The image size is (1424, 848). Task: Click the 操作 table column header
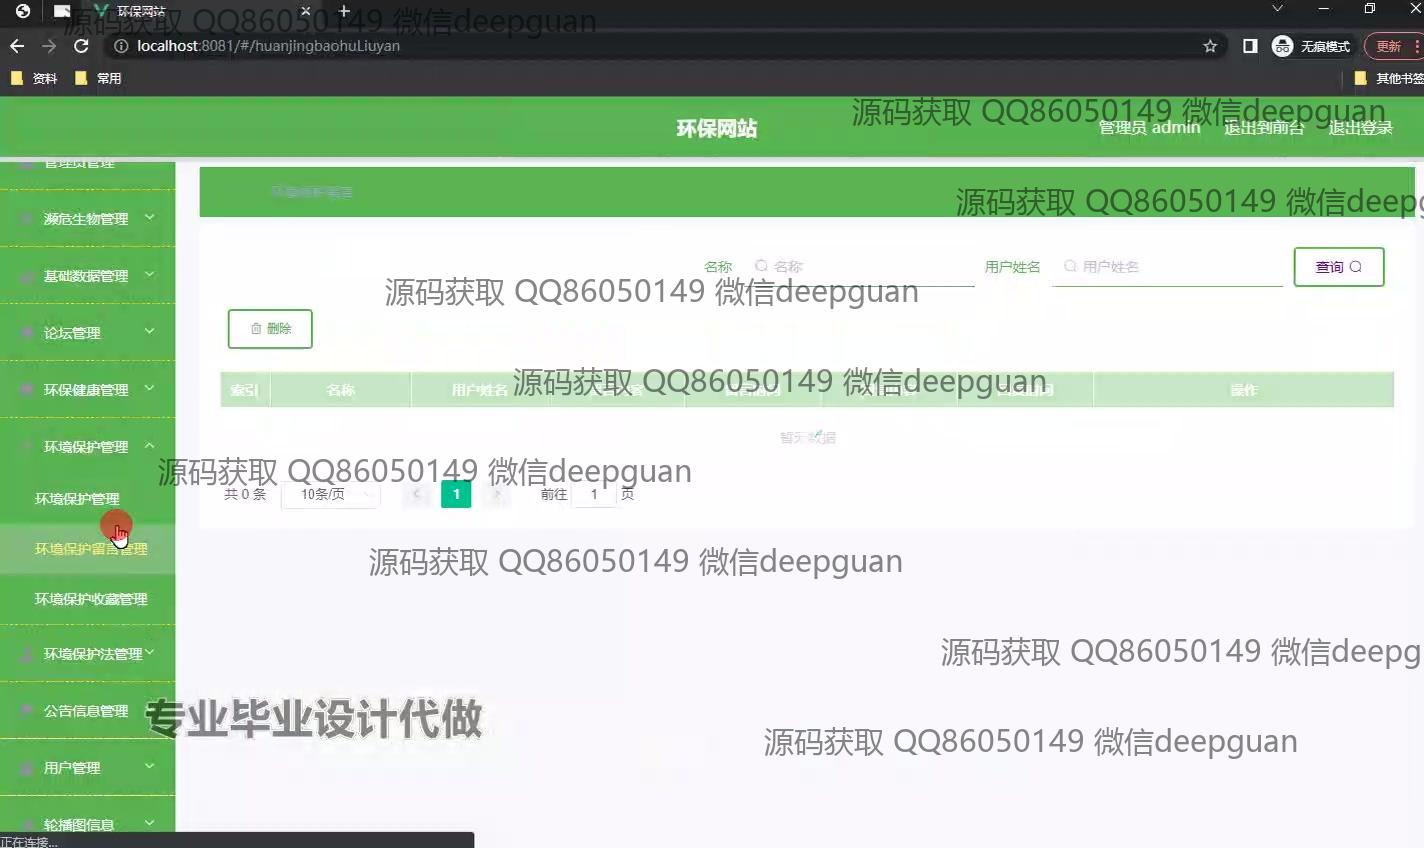point(1243,390)
